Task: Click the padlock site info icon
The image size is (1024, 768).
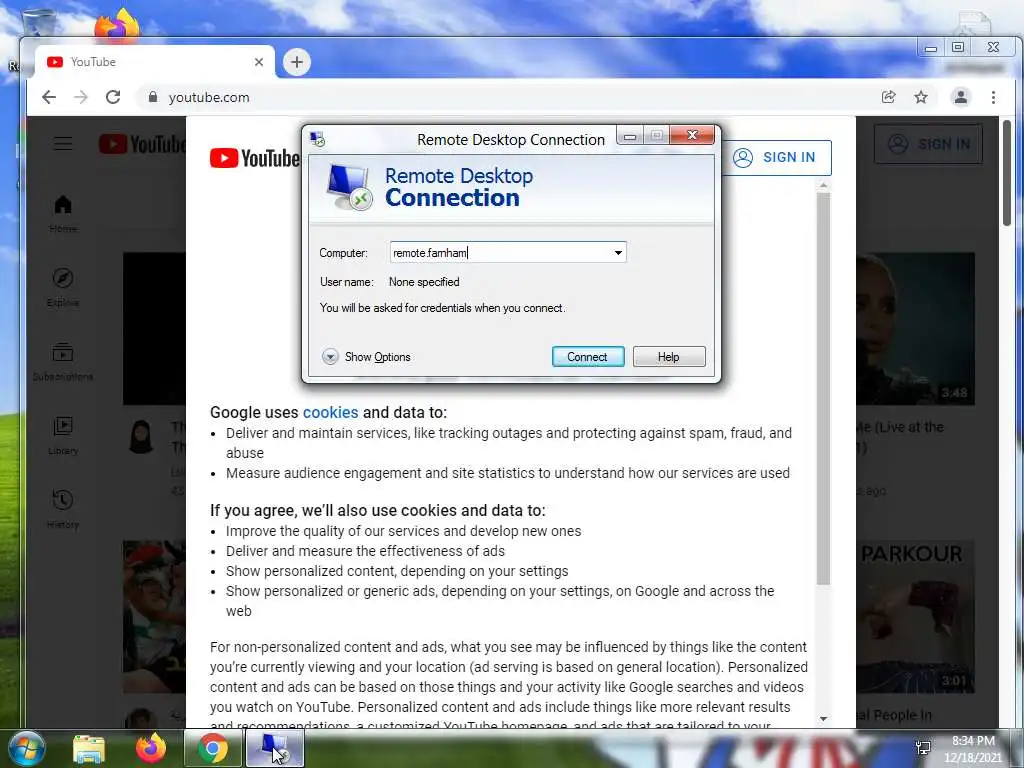Action: coord(153,97)
